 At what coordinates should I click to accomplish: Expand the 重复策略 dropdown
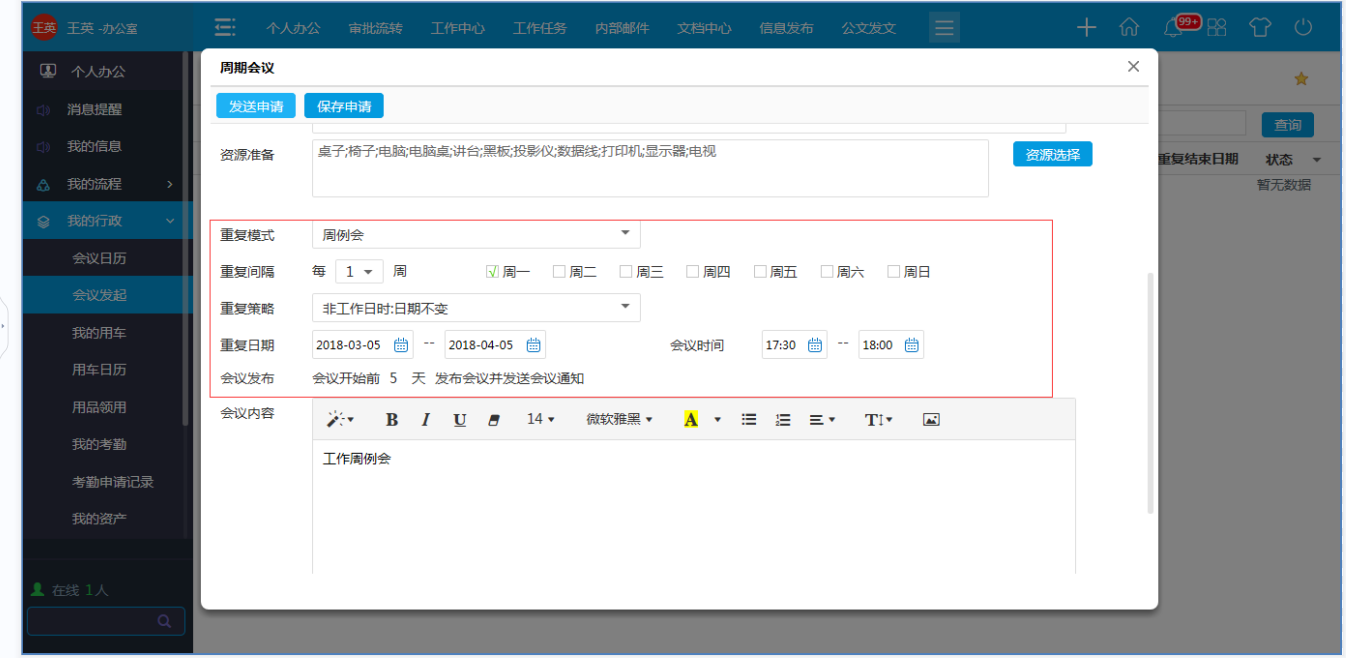tap(476, 308)
